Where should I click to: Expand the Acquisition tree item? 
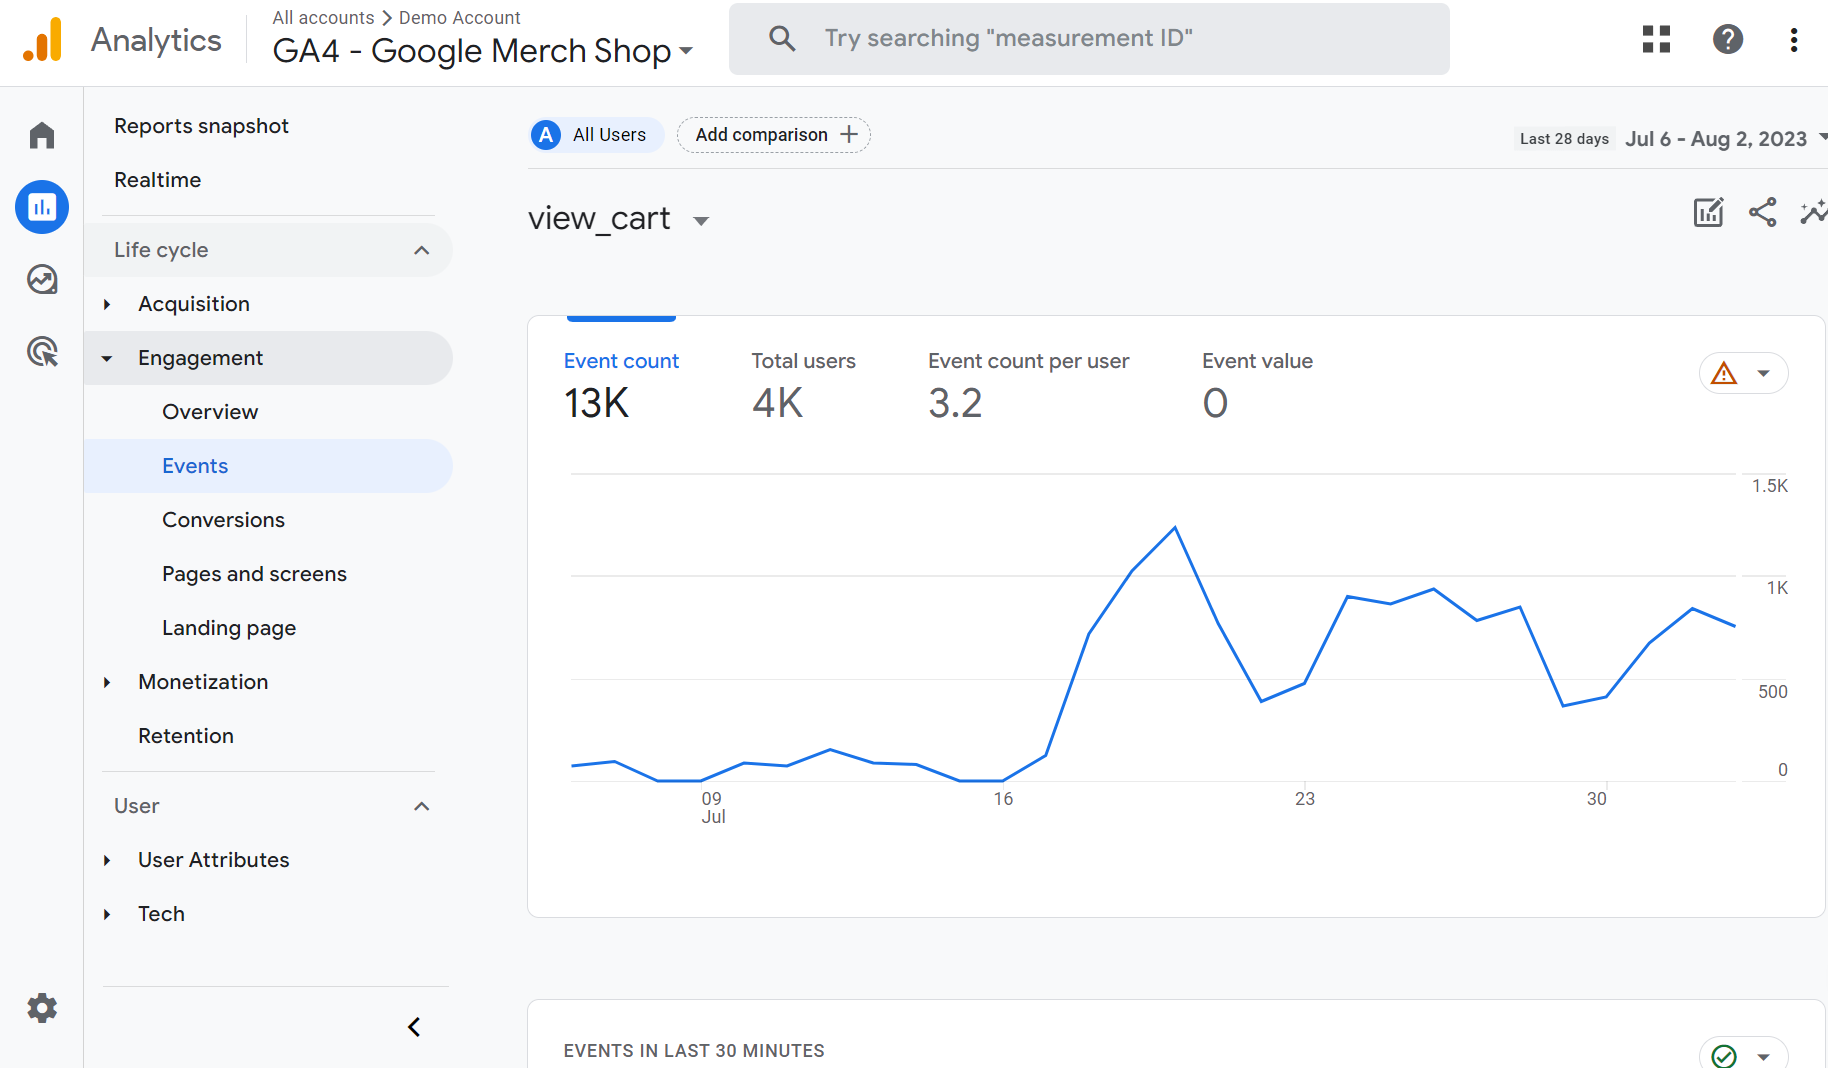point(107,304)
